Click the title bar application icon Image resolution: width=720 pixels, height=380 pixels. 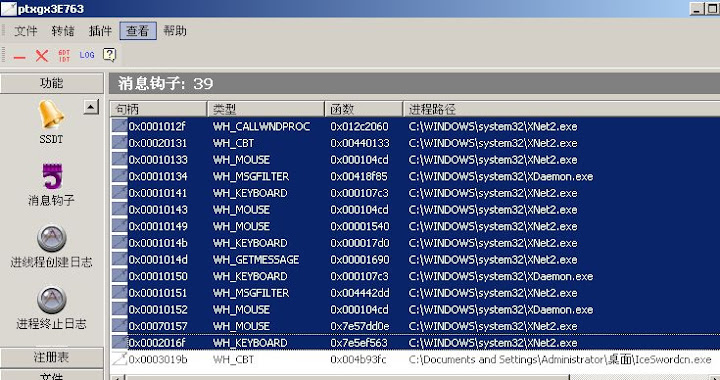(9, 8)
